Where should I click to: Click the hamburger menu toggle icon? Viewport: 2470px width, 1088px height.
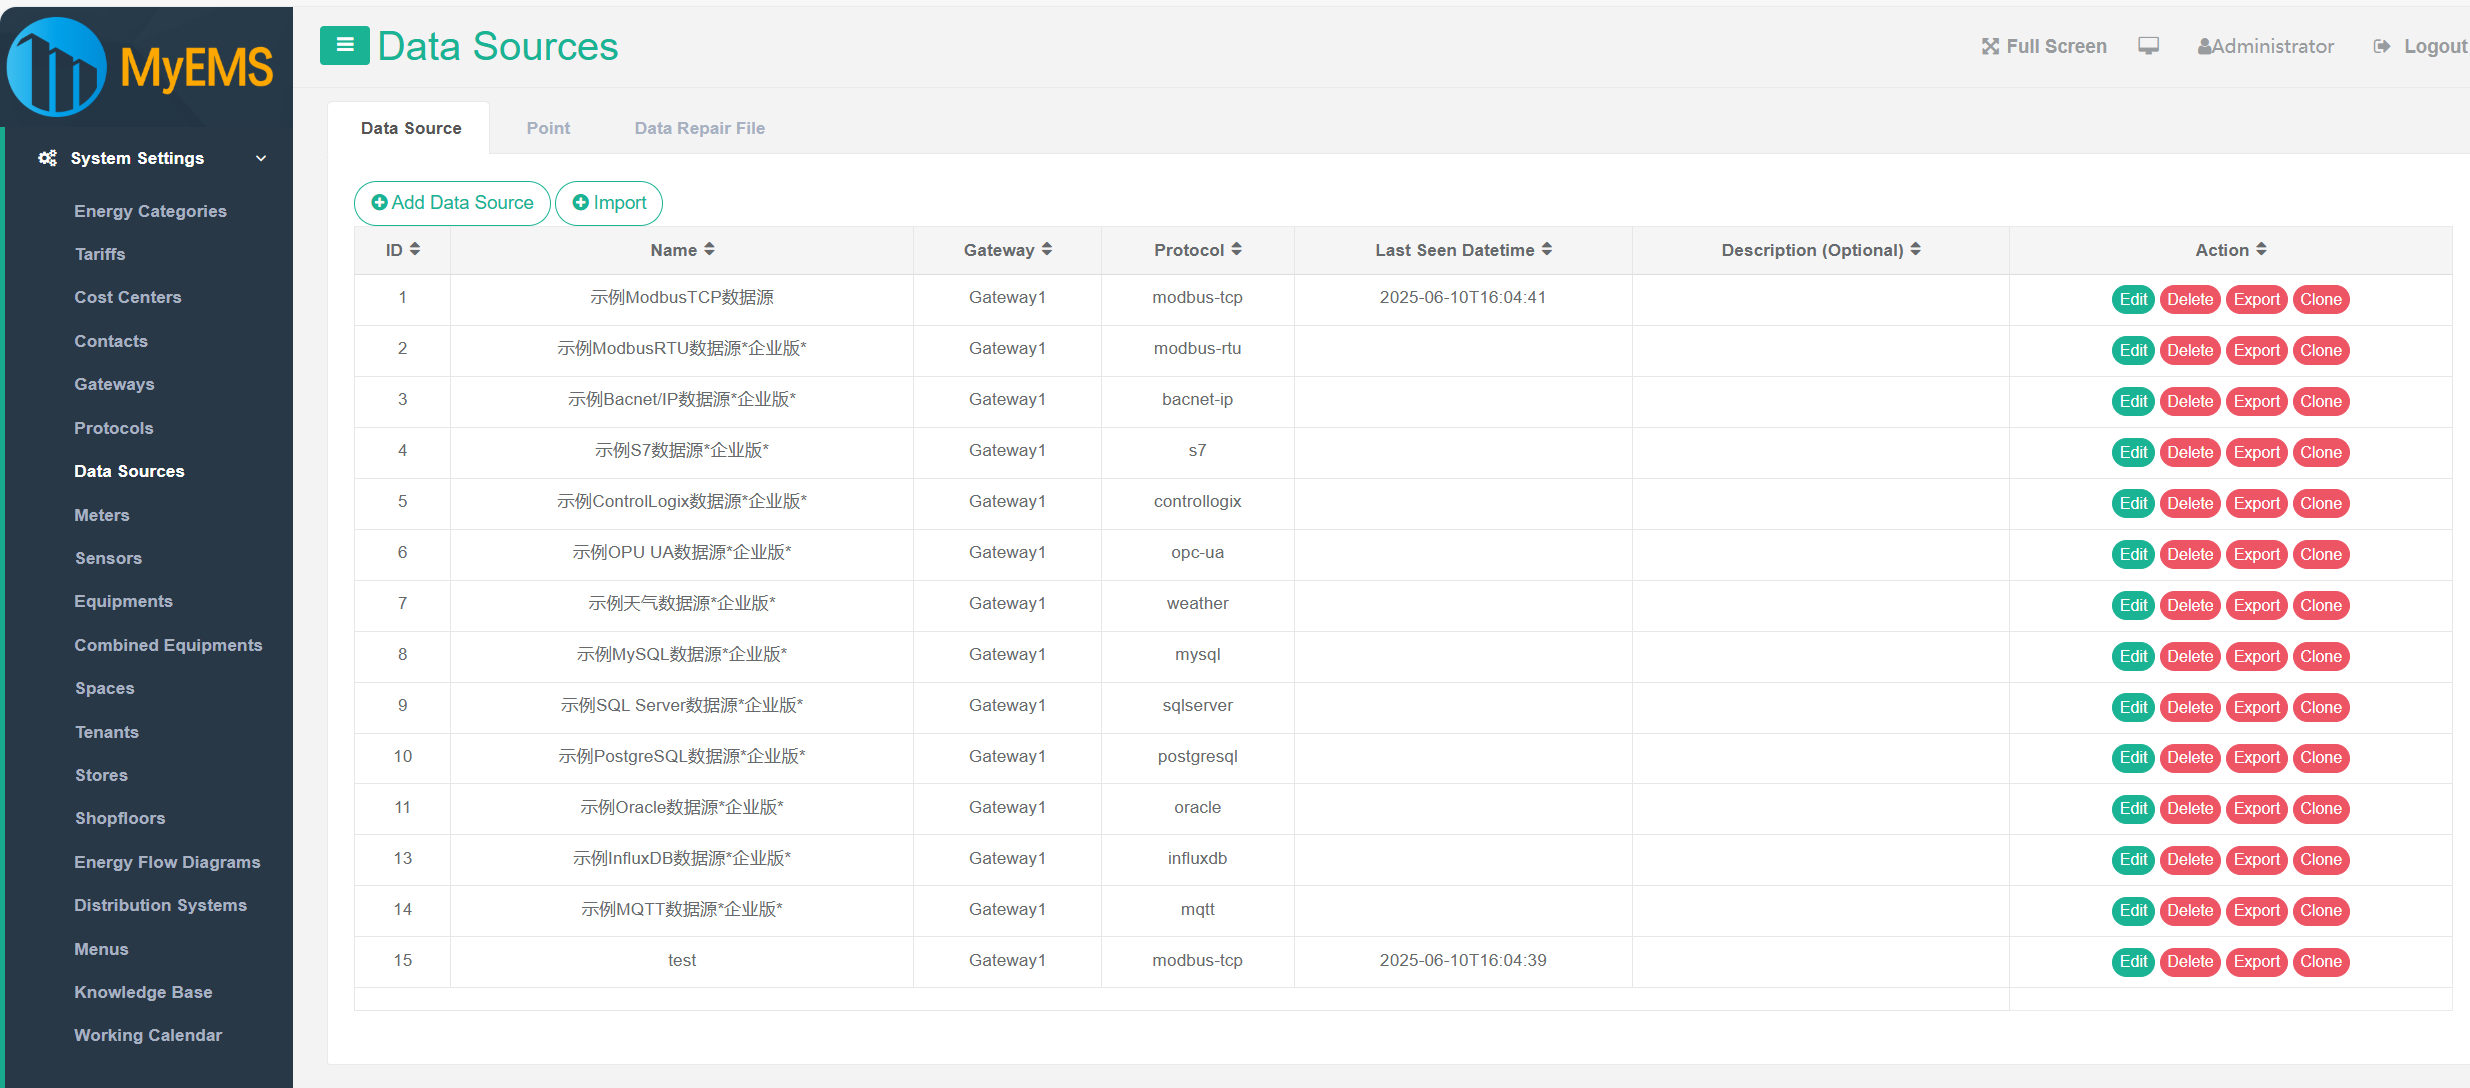344,45
